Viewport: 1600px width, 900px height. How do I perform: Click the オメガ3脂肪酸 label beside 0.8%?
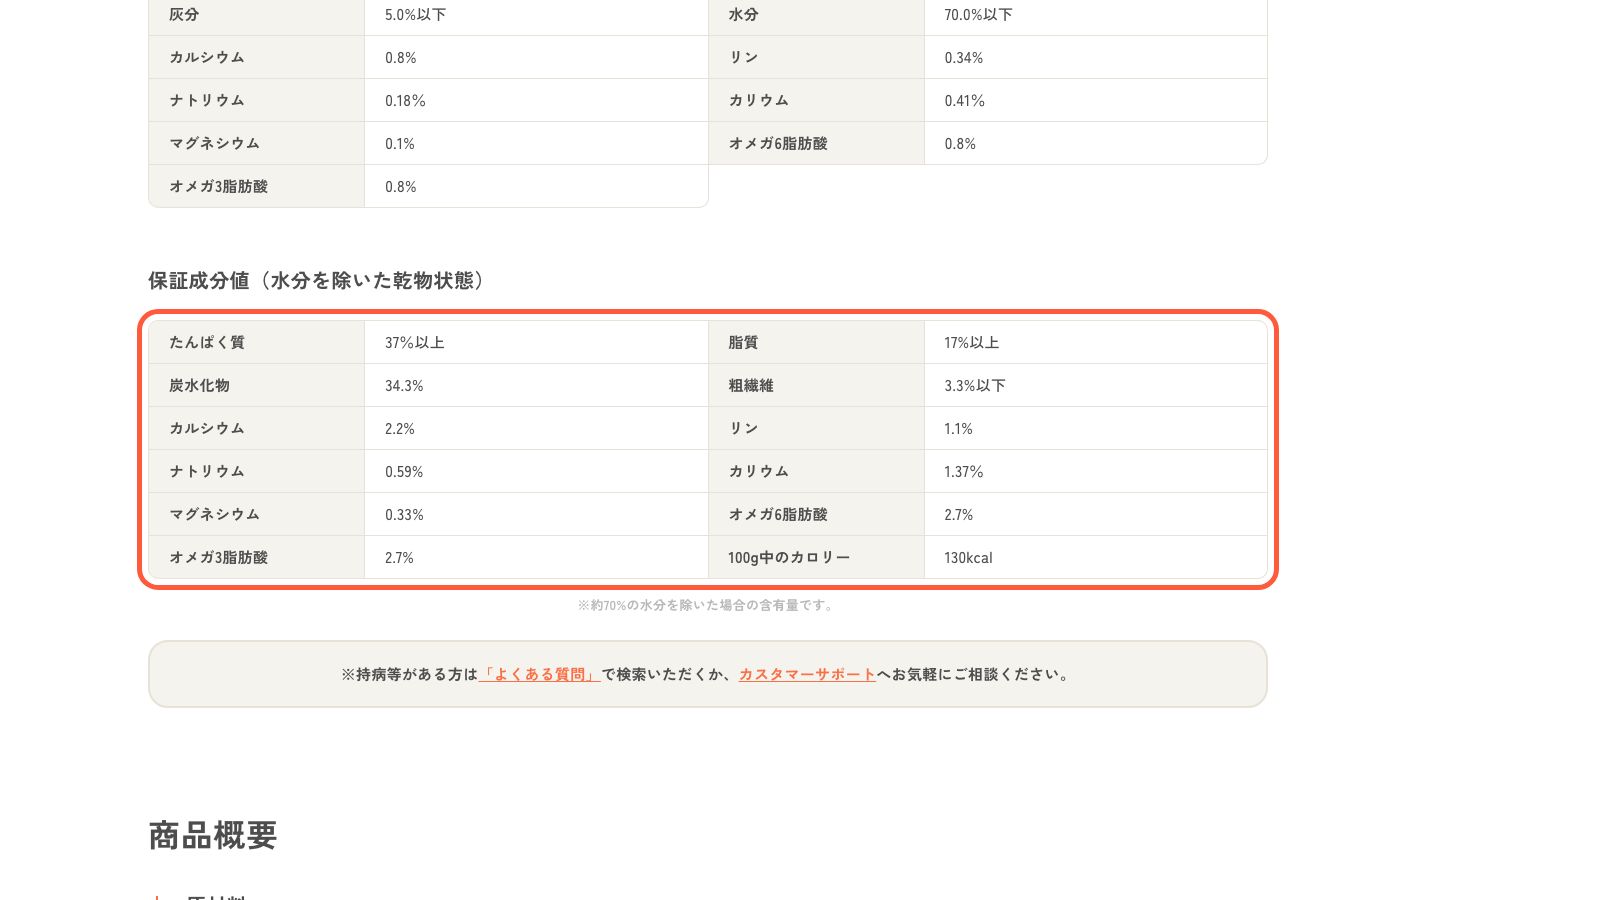pos(218,187)
